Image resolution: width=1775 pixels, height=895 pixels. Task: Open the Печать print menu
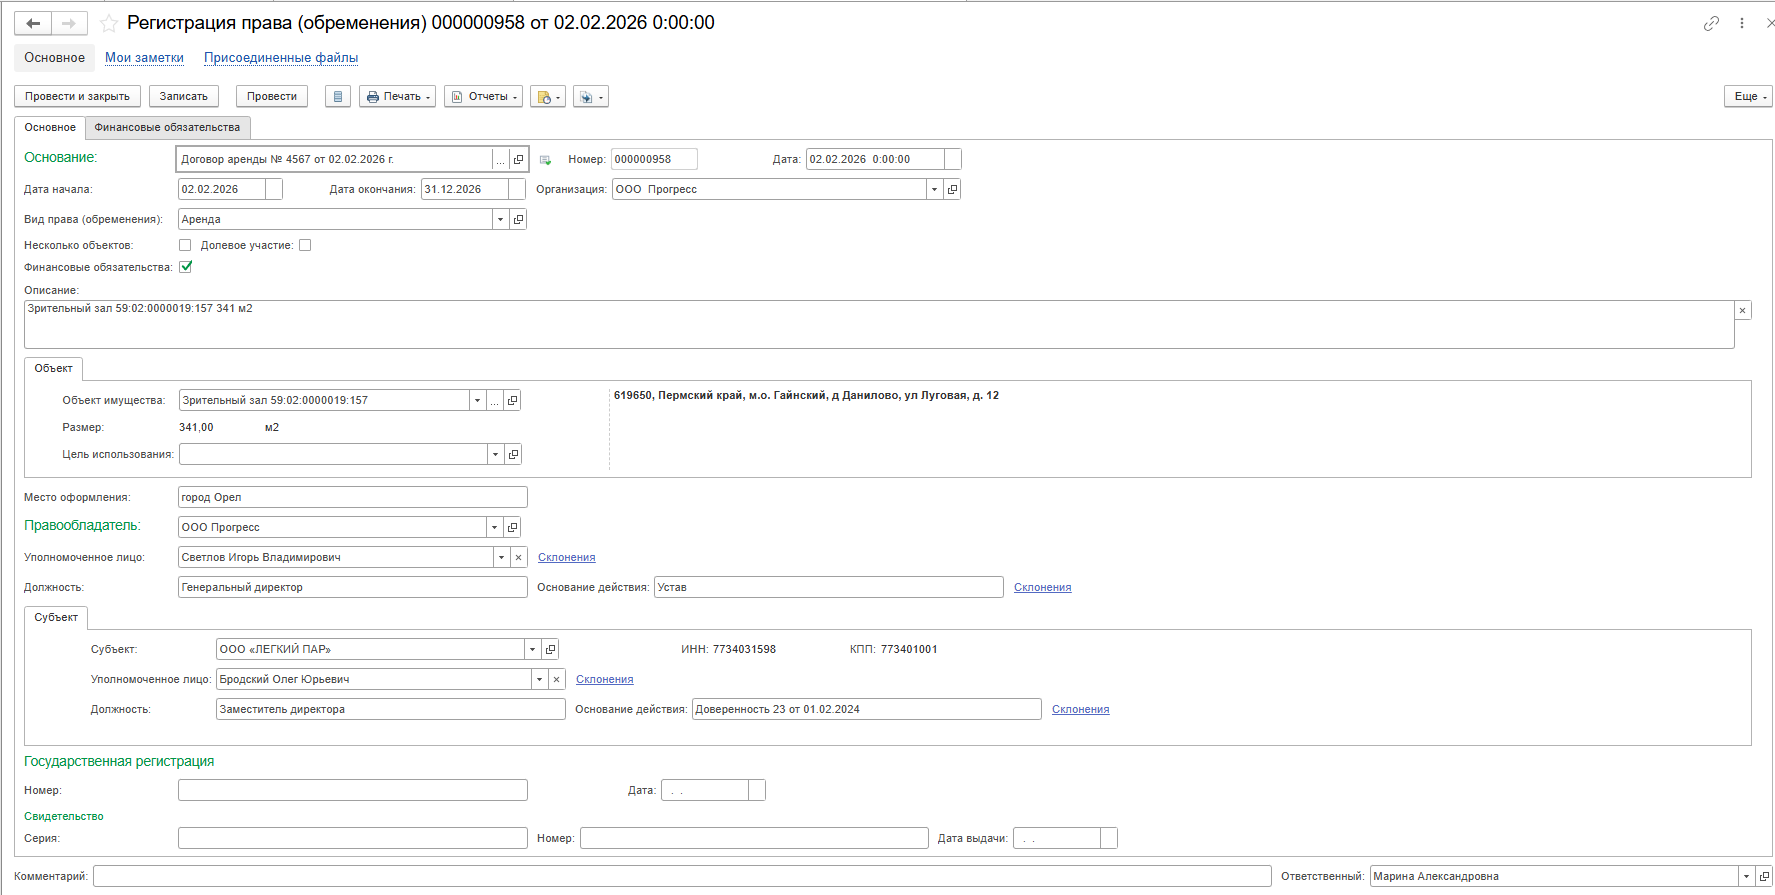point(398,96)
